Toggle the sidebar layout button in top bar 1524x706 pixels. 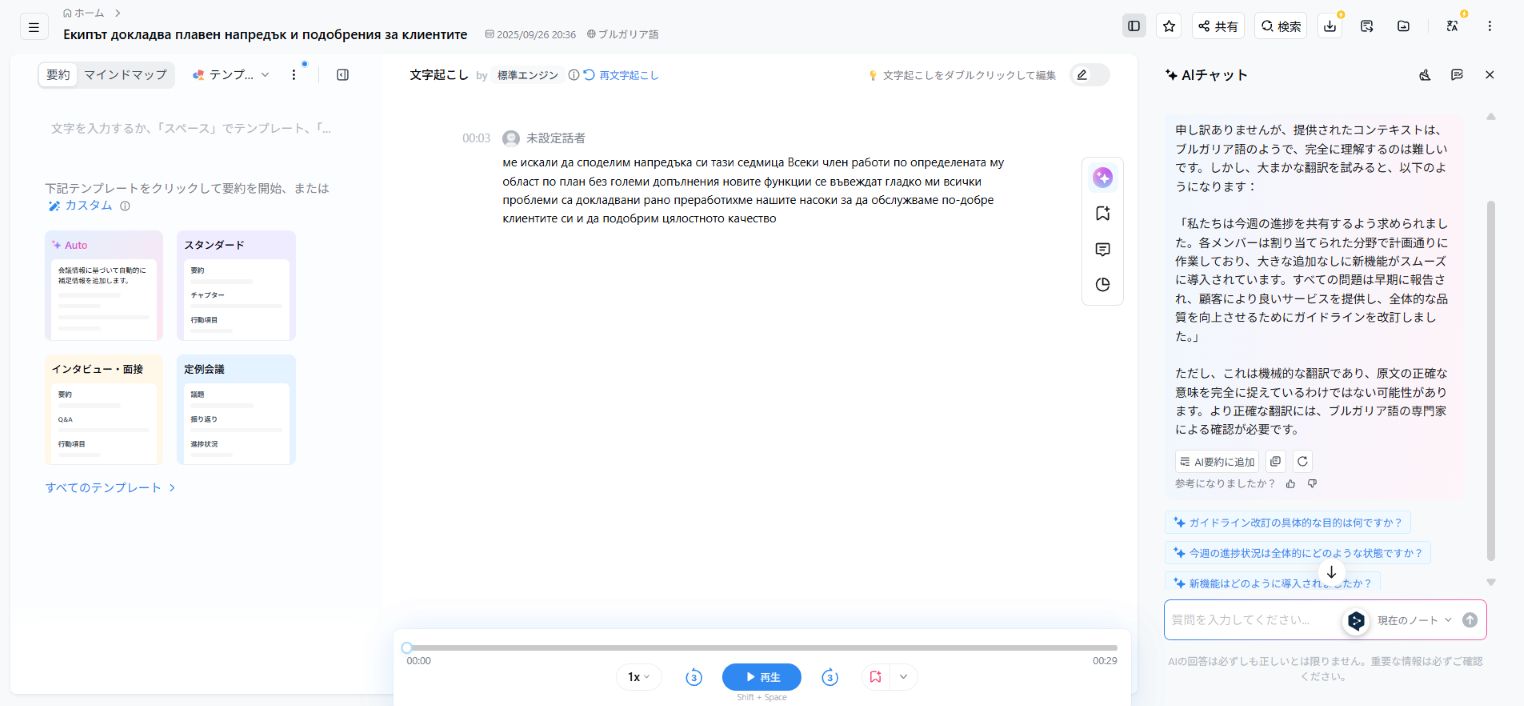pyautogui.click(x=1134, y=27)
